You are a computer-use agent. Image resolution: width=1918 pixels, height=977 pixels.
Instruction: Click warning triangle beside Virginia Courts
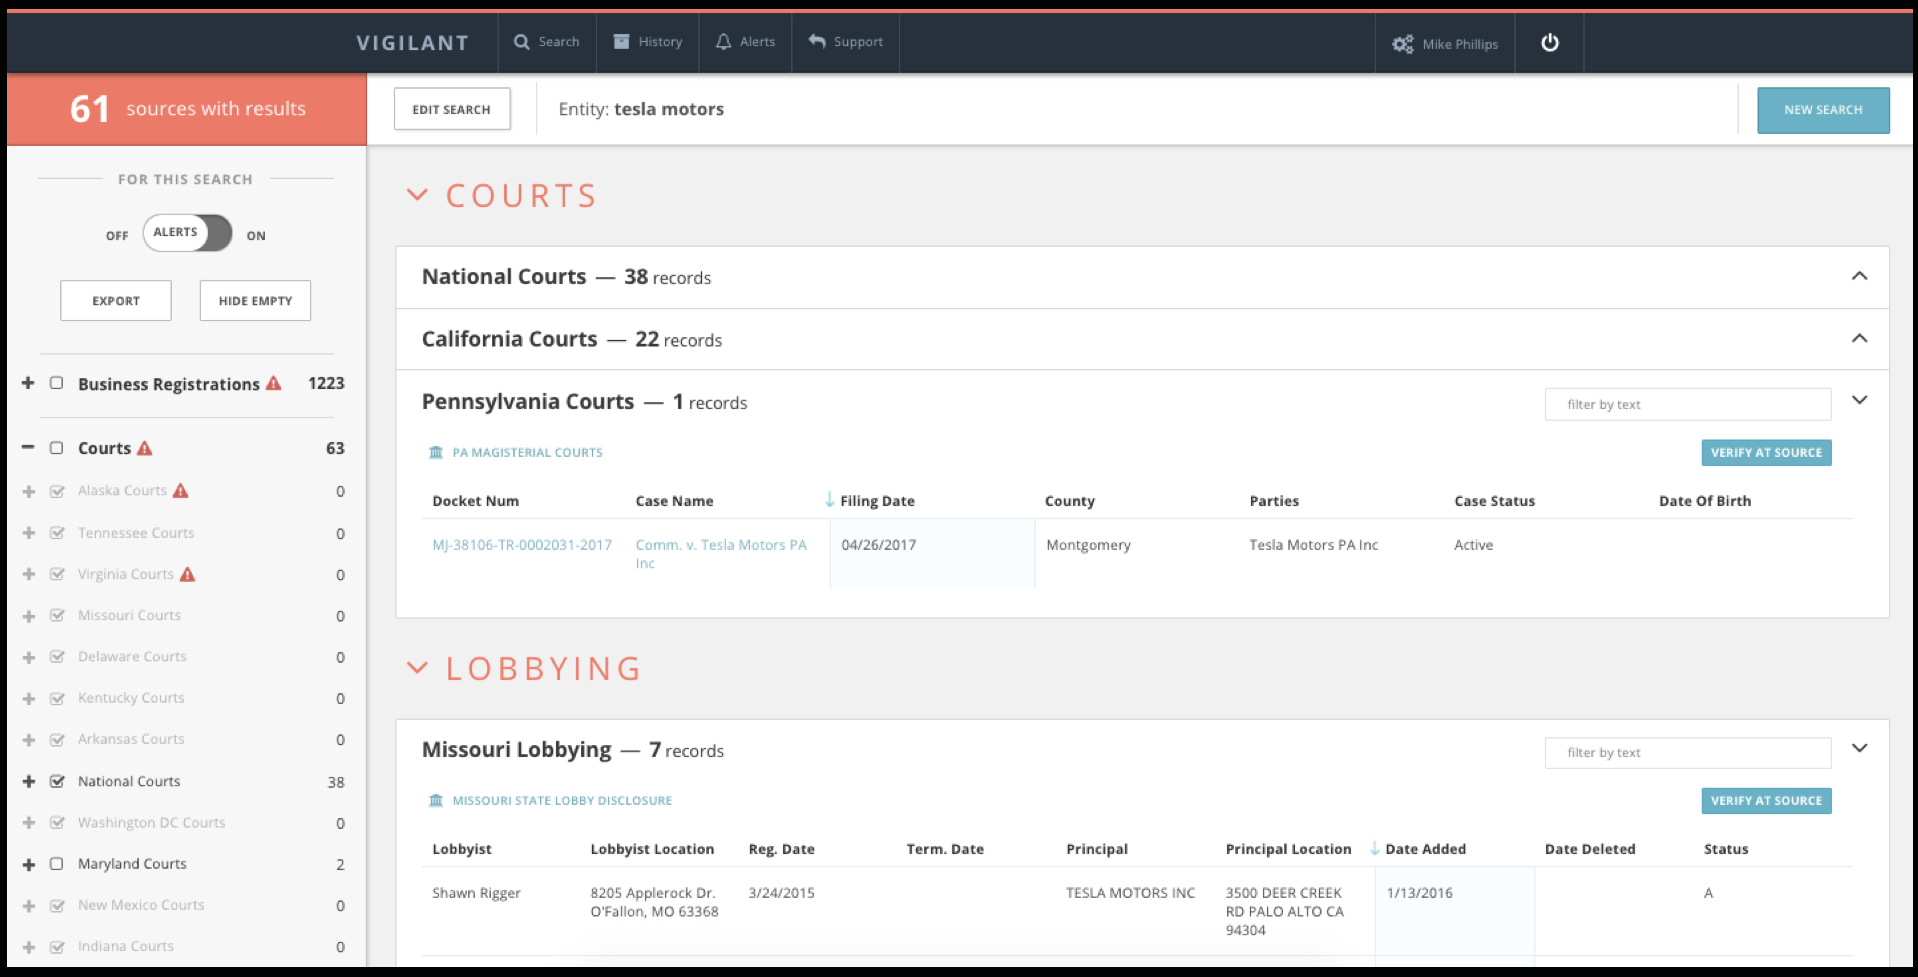click(187, 574)
